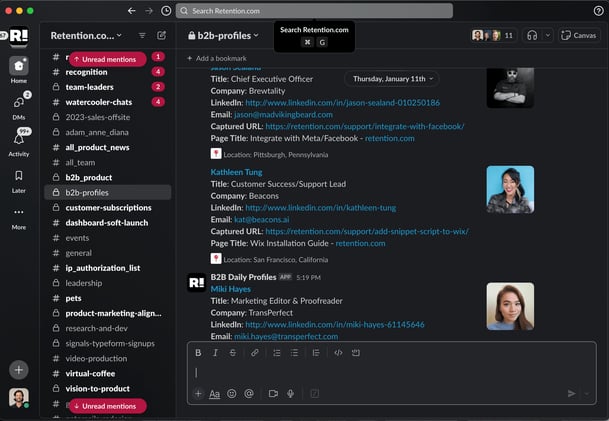609x421 pixels.
Task: Insert a bulleted list
Action: point(294,353)
